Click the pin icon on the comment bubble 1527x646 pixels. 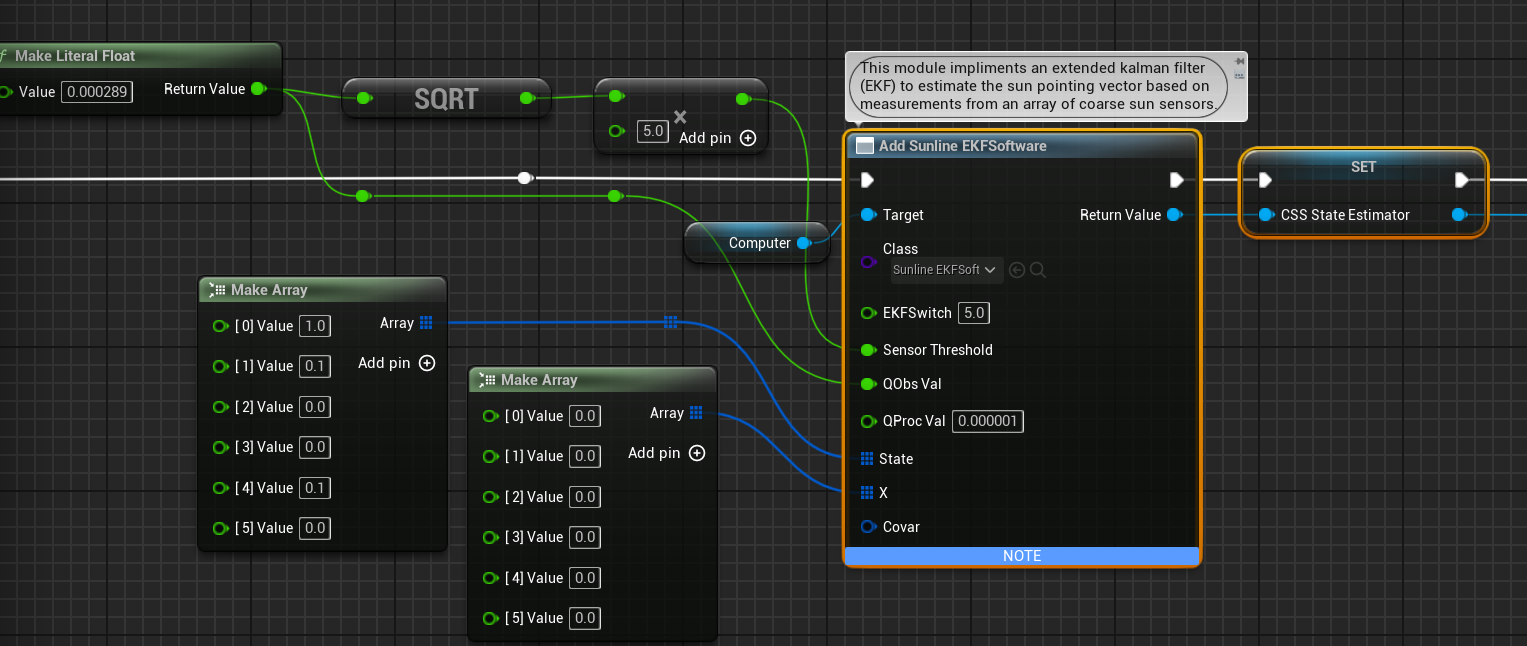click(x=1240, y=61)
